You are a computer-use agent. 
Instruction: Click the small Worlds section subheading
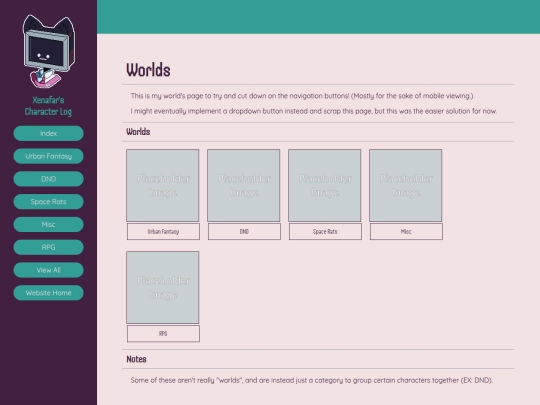pyautogui.click(x=138, y=132)
